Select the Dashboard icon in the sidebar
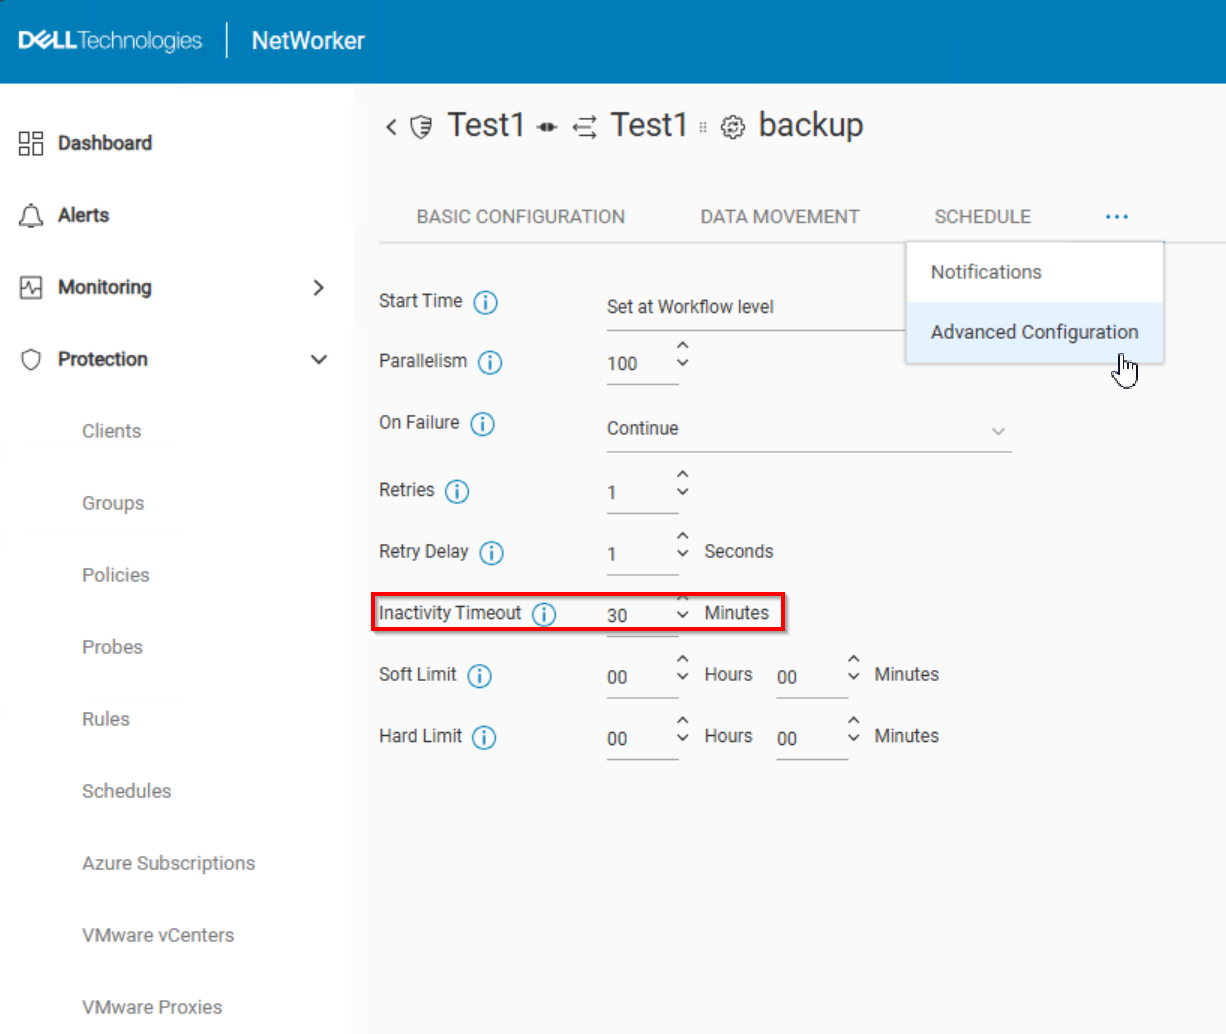This screenshot has width=1226, height=1034. (30, 142)
